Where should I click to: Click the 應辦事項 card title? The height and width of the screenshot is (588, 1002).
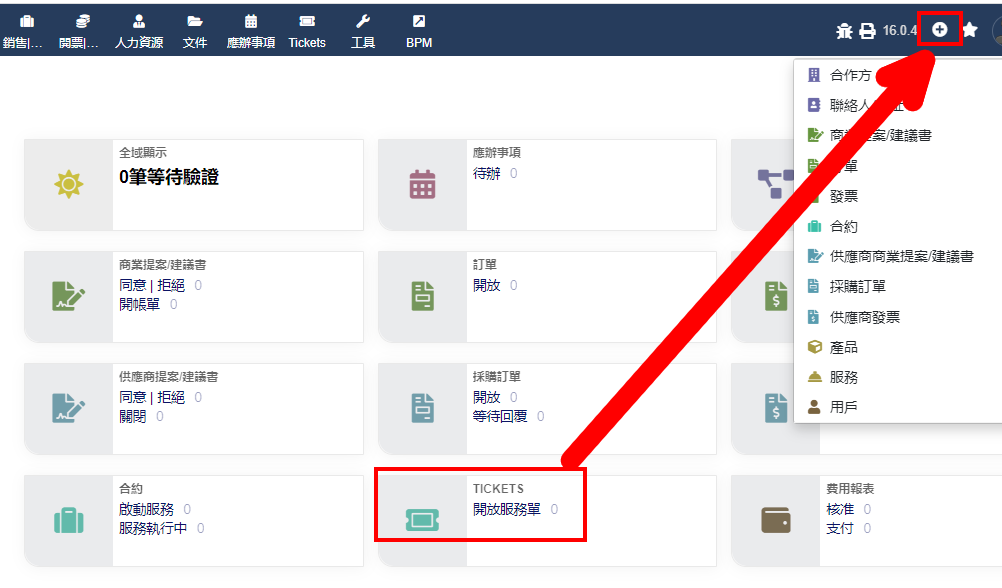point(497,152)
